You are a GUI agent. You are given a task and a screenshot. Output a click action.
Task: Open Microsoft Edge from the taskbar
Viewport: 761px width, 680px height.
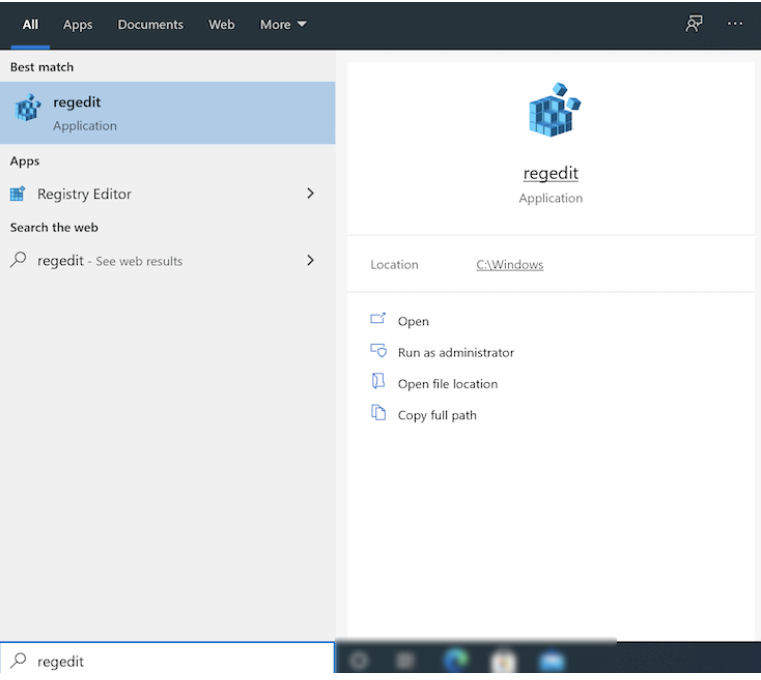pyautogui.click(x=456, y=660)
